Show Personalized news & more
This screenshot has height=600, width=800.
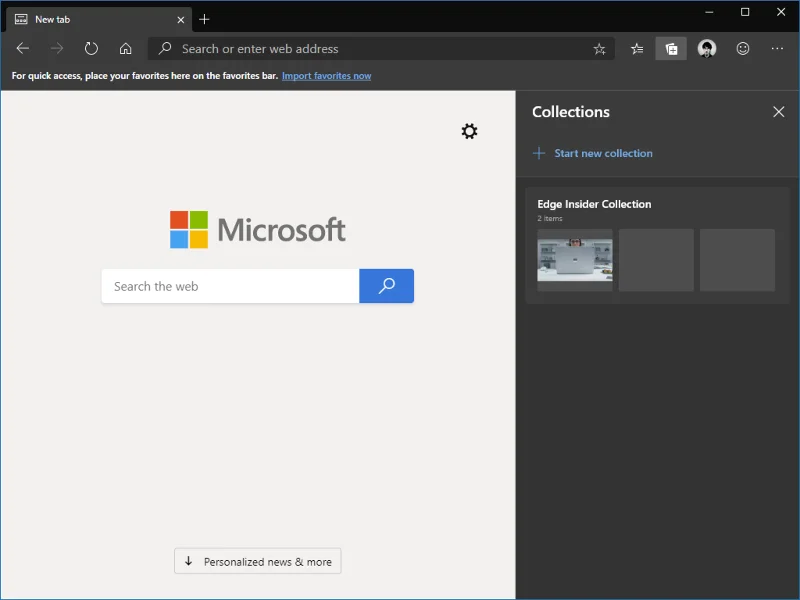[x=257, y=561]
